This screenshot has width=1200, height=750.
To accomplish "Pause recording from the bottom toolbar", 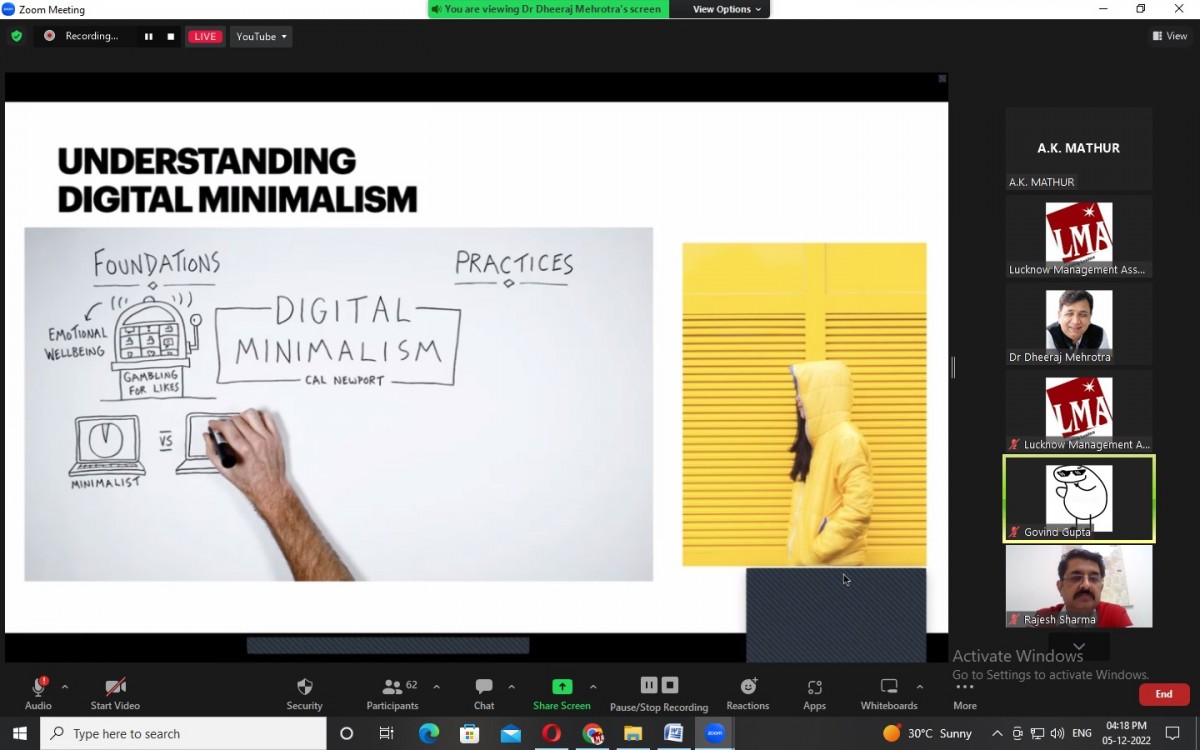I will (x=649, y=685).
